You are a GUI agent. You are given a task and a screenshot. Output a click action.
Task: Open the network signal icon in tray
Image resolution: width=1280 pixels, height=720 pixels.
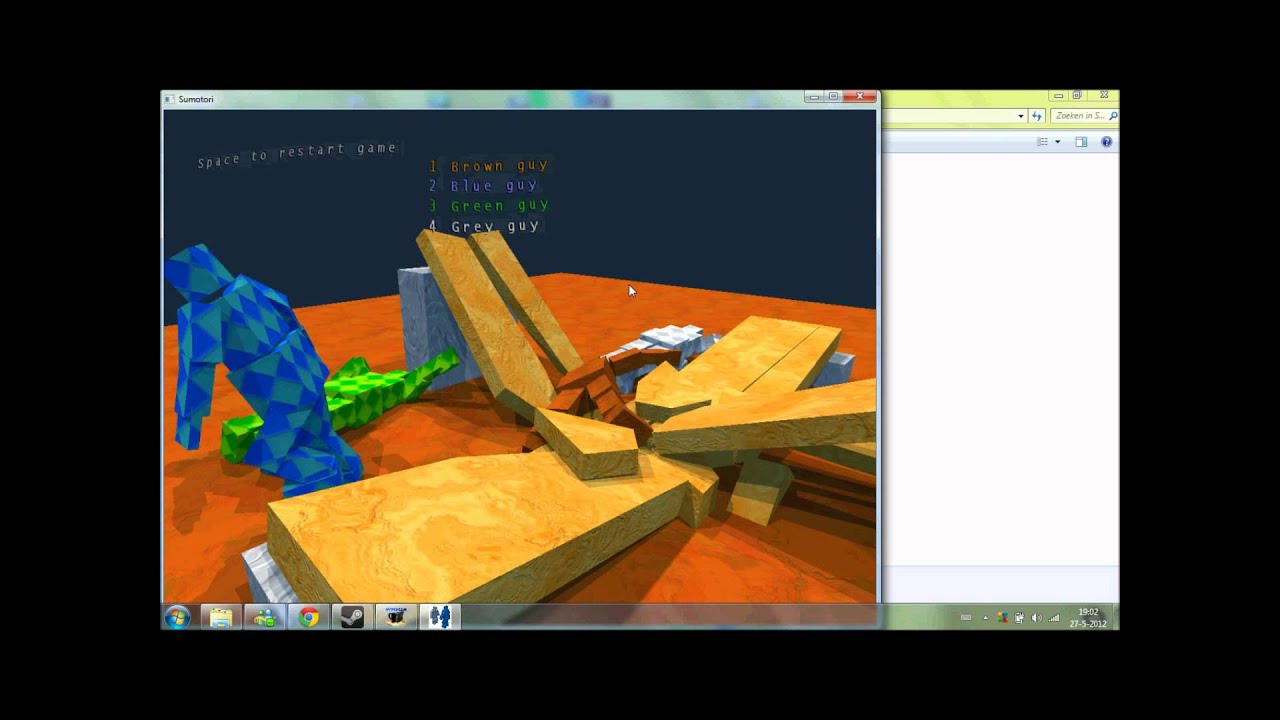tap(1054, 618)
